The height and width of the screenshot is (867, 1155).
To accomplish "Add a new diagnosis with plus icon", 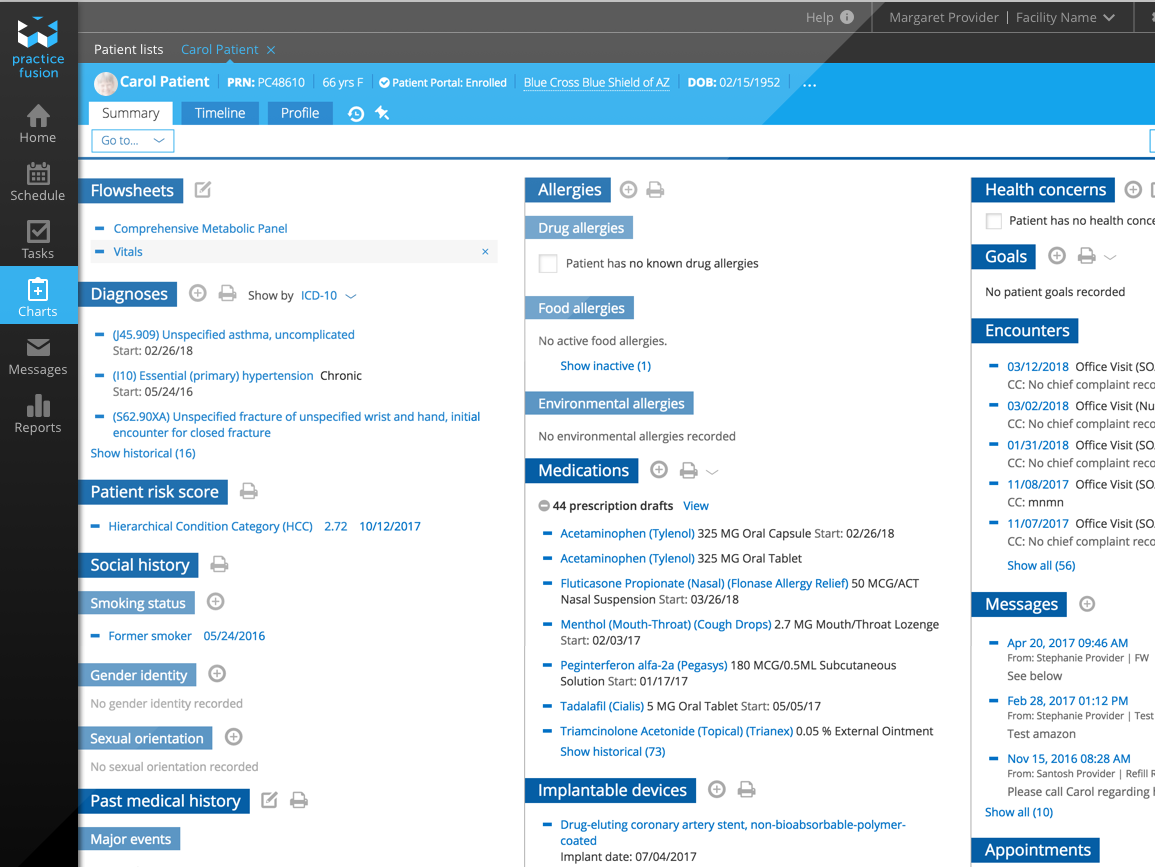I will pos(198,293).
